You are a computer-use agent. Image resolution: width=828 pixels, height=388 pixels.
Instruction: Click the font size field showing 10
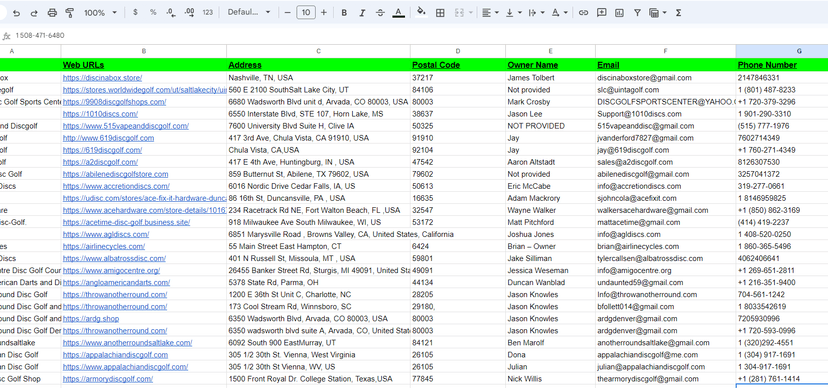click(306, 13)
